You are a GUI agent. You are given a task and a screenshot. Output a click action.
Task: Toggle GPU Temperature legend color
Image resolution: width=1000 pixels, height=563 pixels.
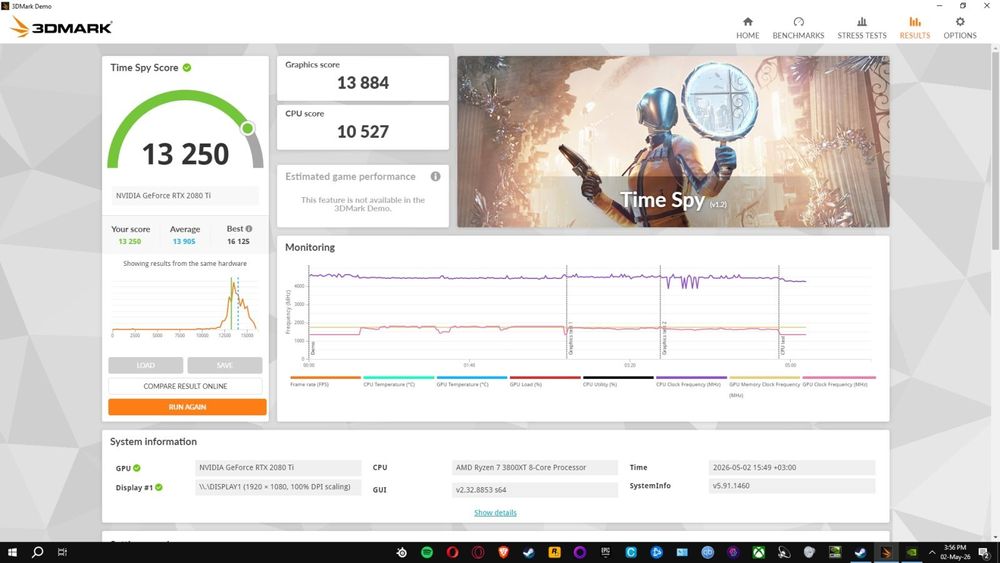[471, 377]
